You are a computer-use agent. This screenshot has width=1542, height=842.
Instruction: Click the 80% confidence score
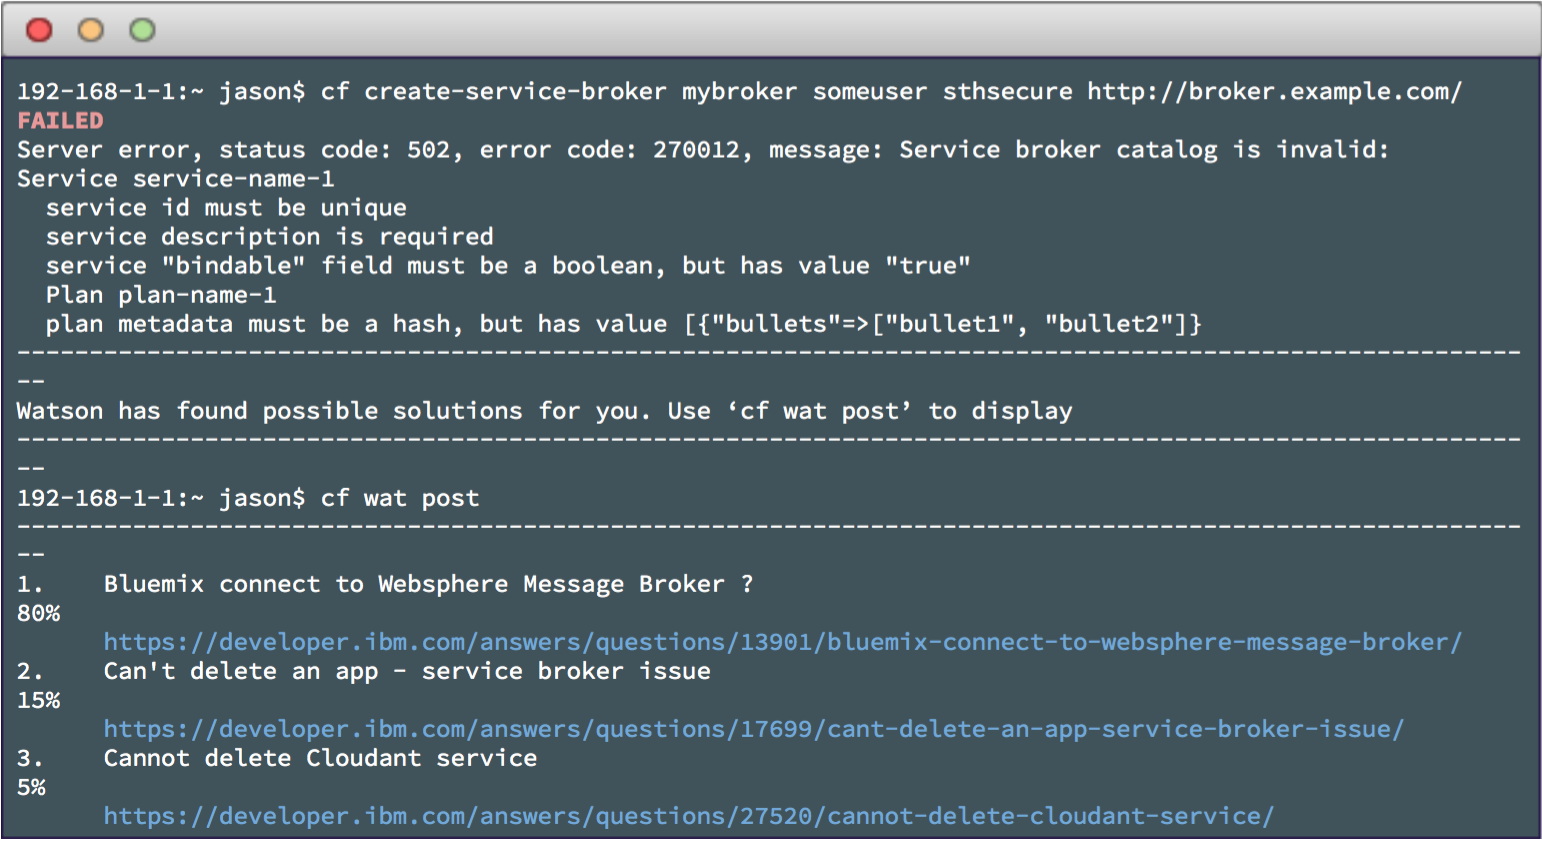pyautogui.click(x=38, y=613)
